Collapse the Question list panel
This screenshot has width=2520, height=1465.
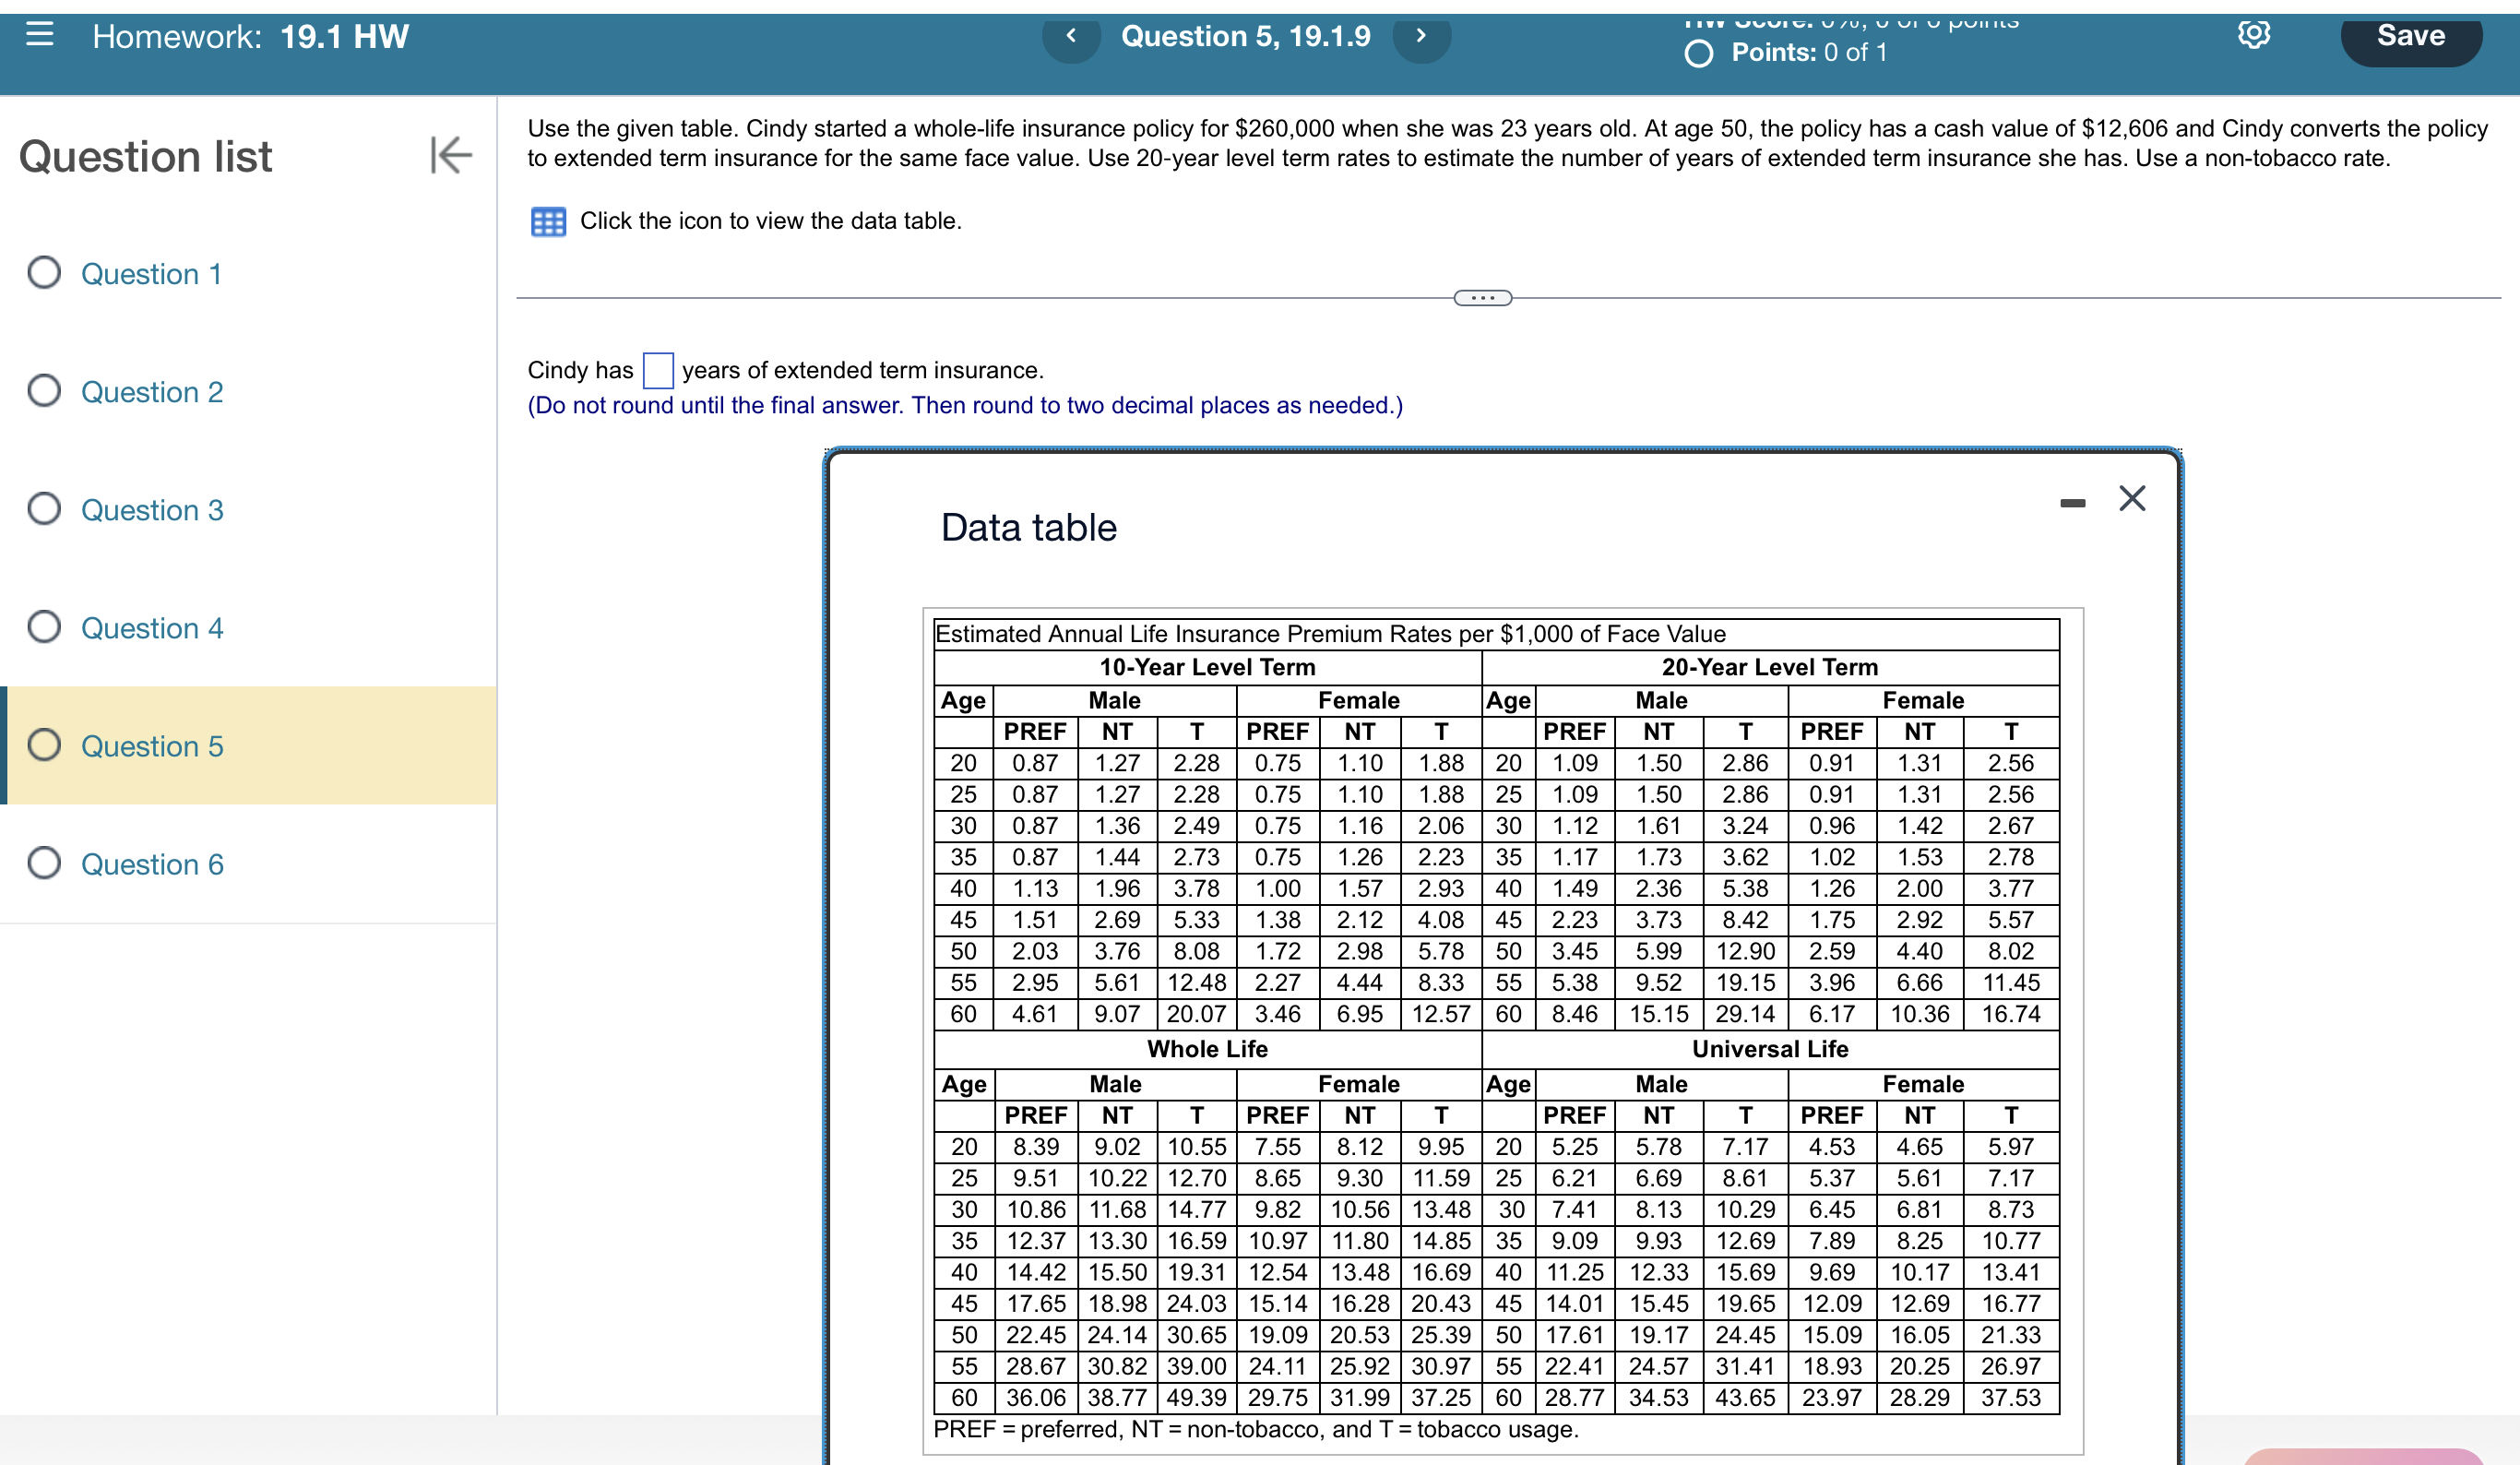click(450, 155)
